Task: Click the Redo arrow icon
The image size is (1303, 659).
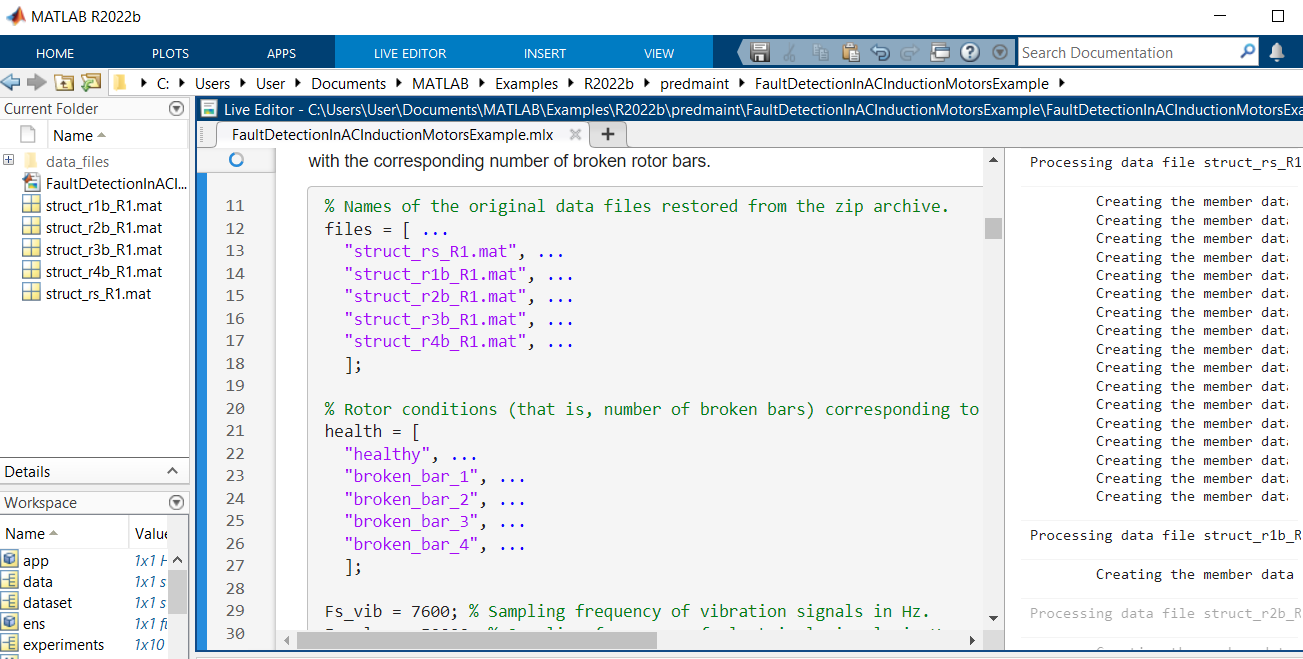Action: [x=910, y=53]
